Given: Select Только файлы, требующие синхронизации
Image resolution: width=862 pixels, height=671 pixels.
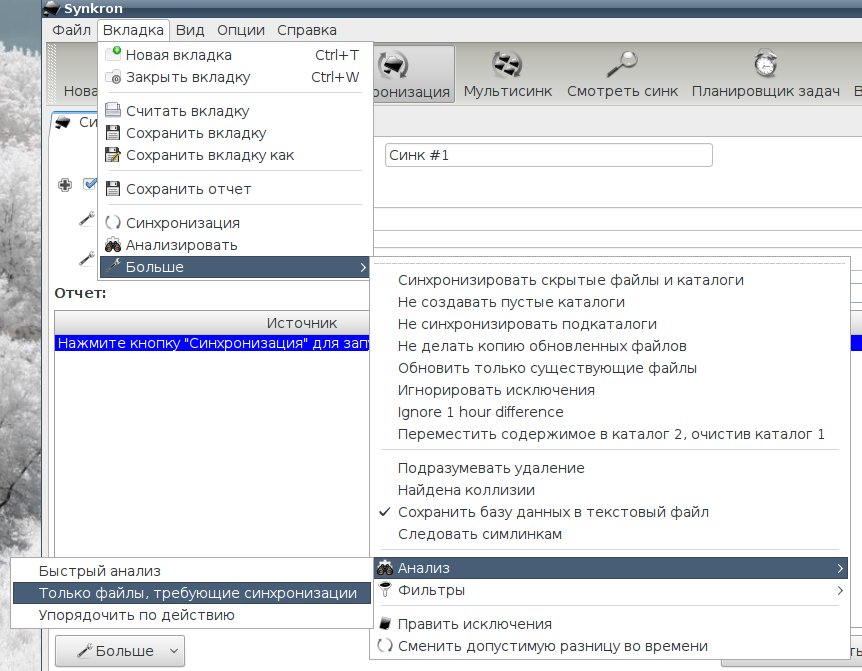Looking at the screenshot, I should coord(192,593).
